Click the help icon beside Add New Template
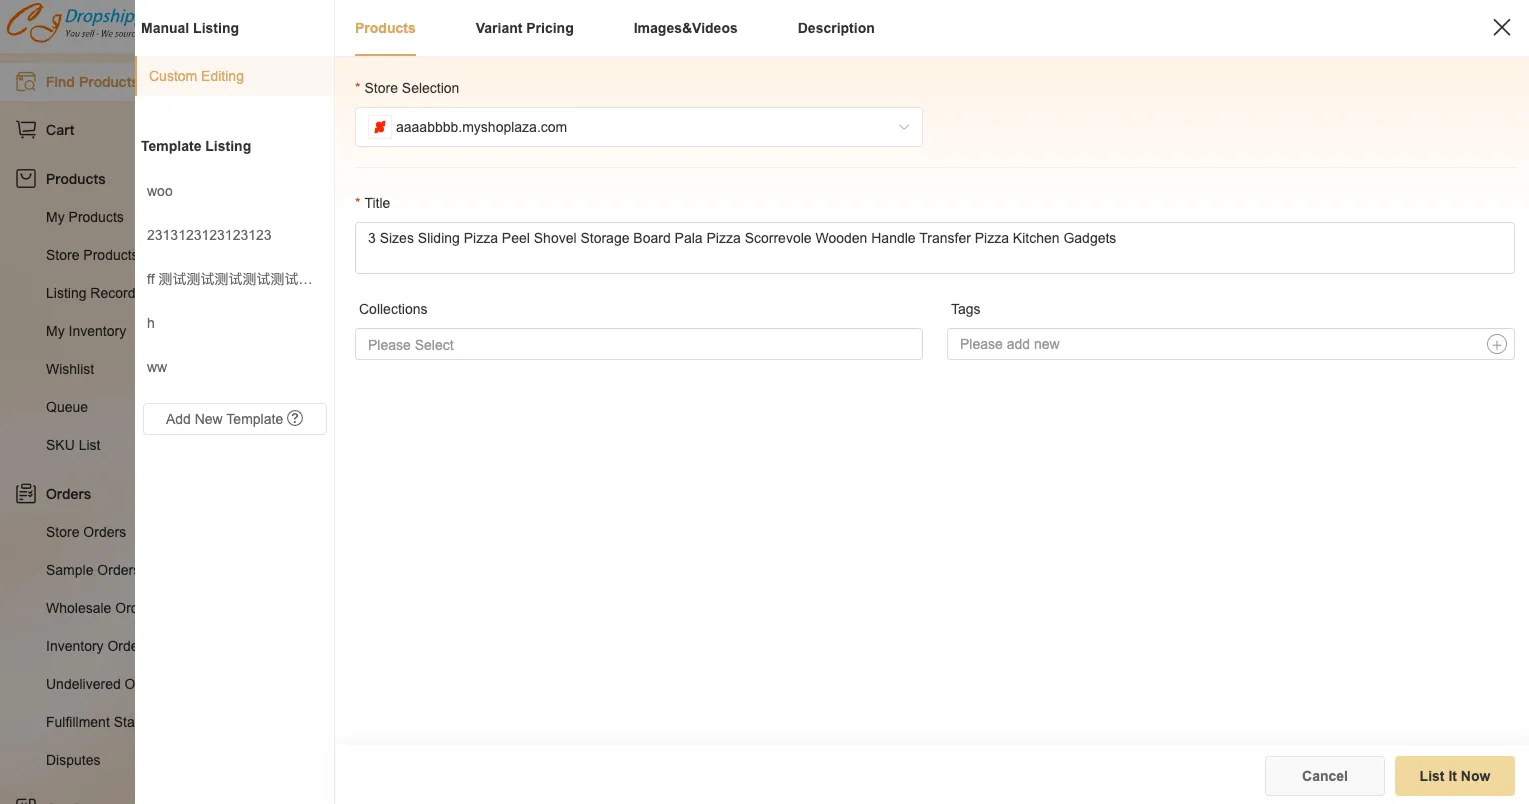This screenshot has width=1529, height=804. click(x=295, y=418)
